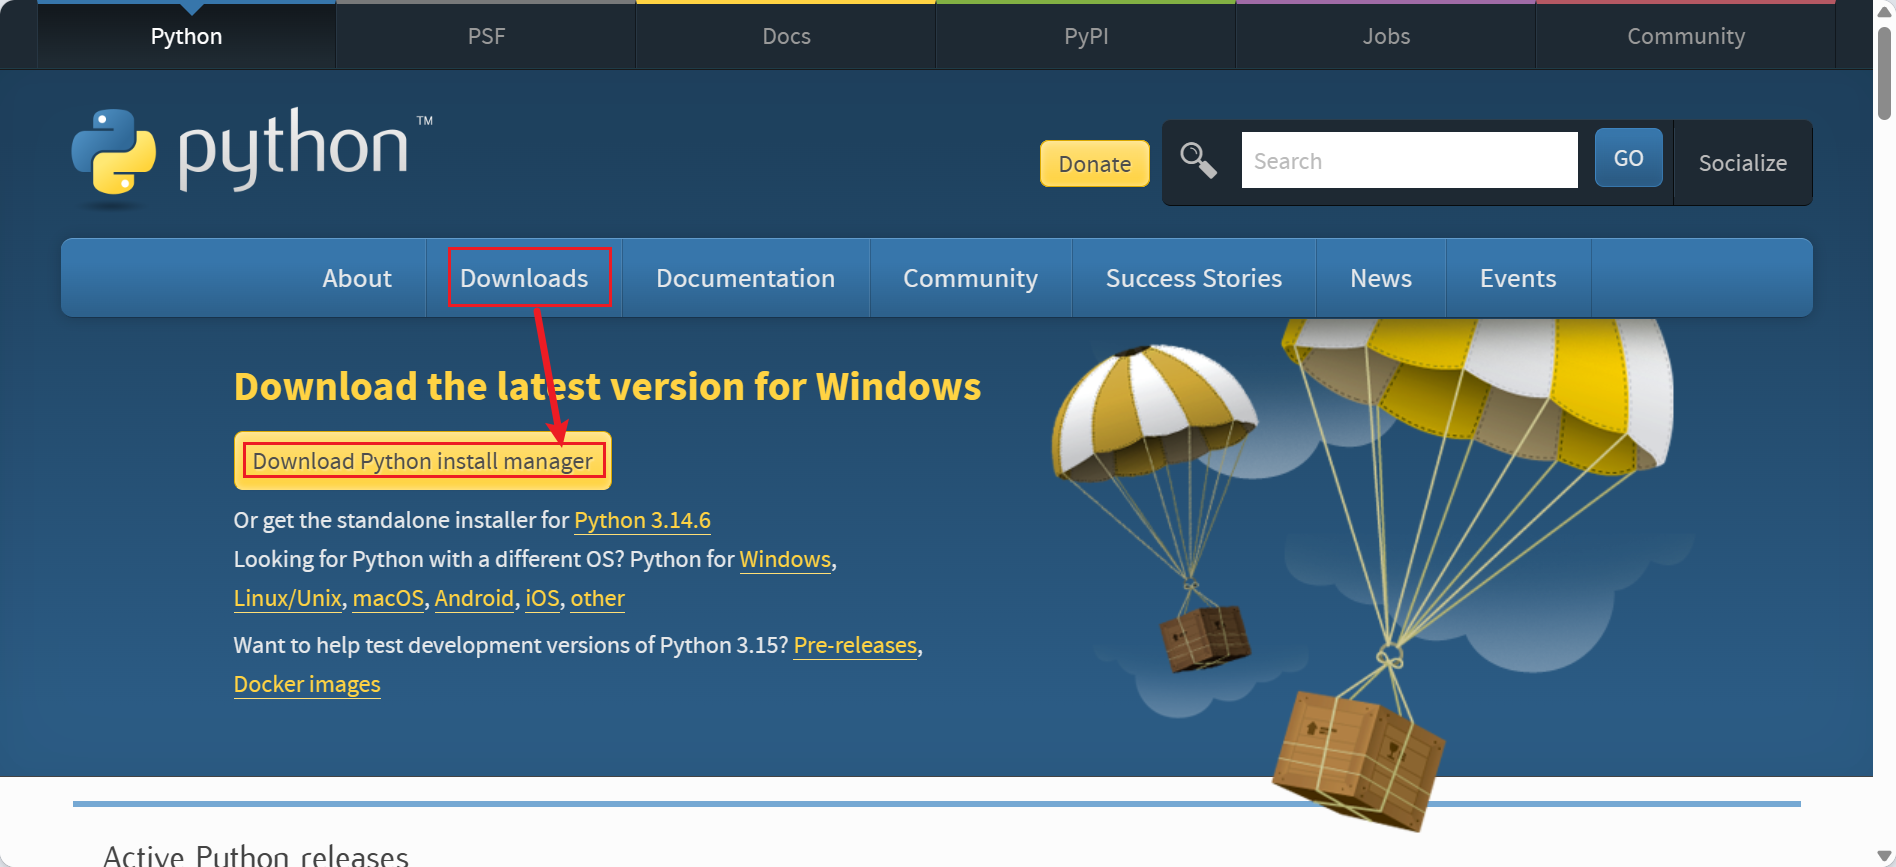Switch to the Docs top tab
Image resolution: width=1896 pixels, height=867 pixels.
click(786, 36)
